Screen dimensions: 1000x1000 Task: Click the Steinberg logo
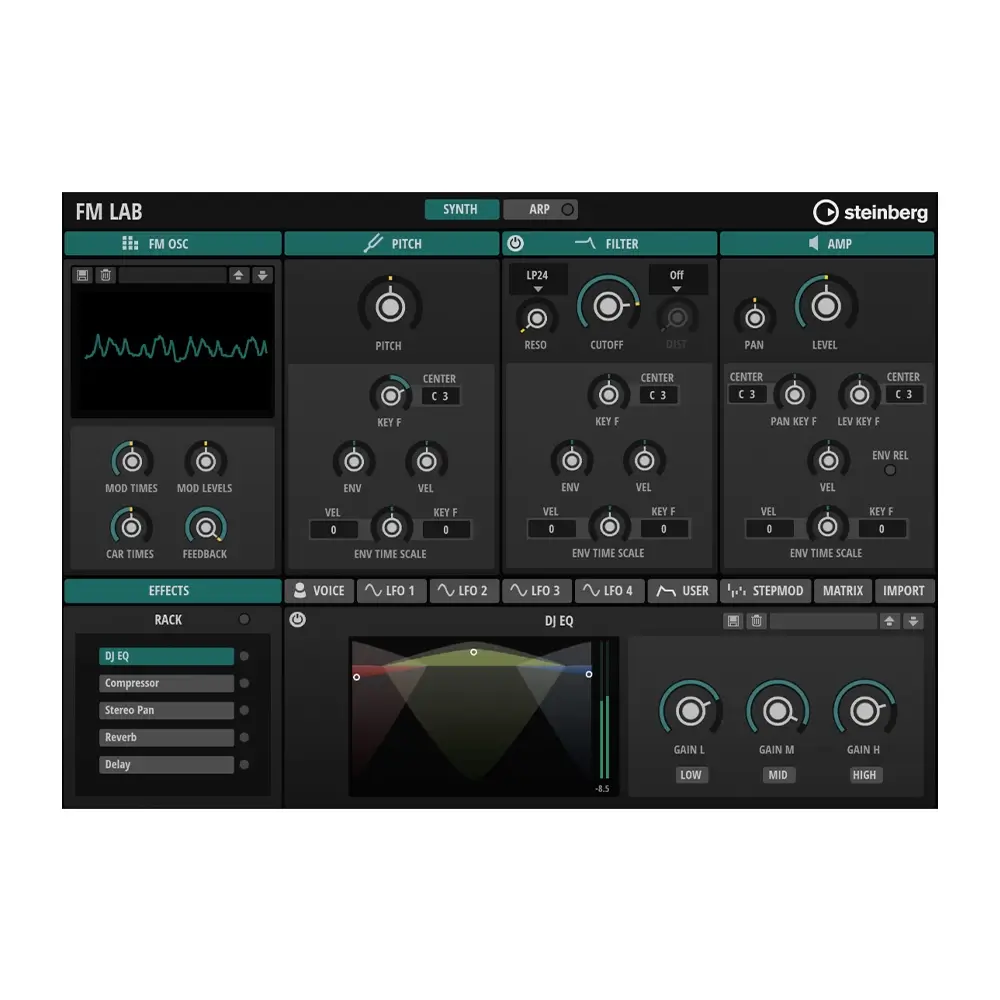tap(870, 212)
